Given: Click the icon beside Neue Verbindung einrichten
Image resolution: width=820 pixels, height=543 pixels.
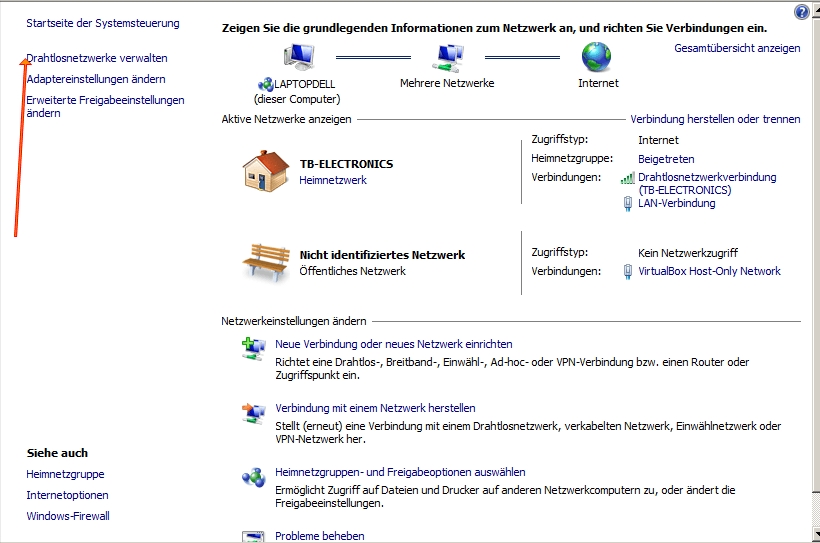Looking at the screenshot, I should [251, 348].
